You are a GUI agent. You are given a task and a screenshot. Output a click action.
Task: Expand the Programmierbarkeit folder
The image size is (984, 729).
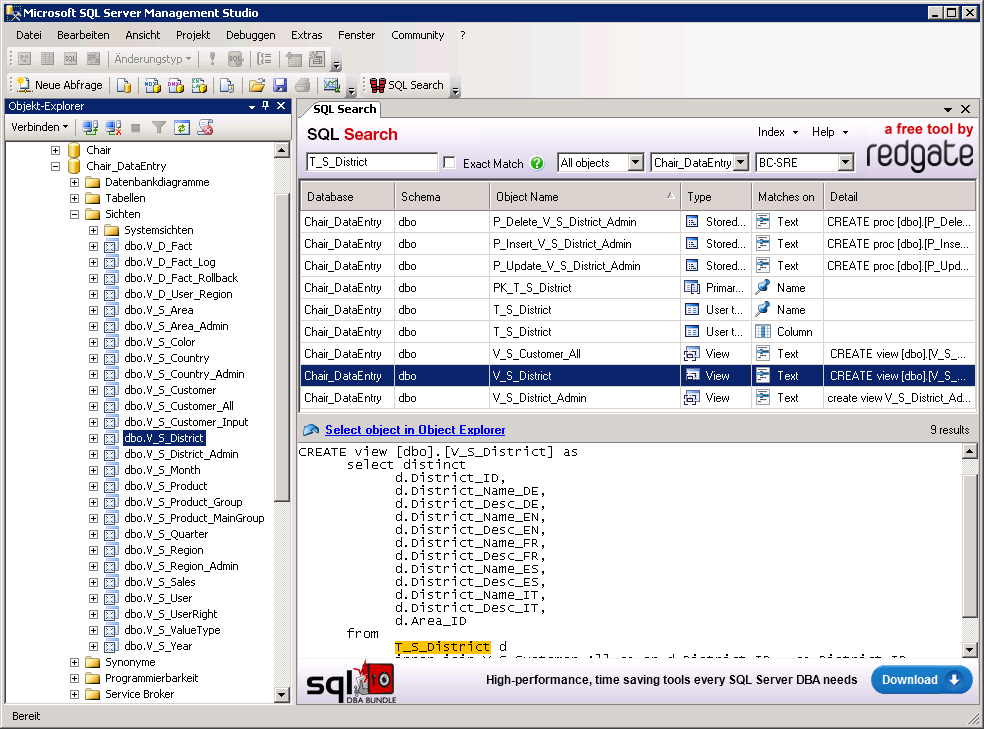click(x=74, y=678)
